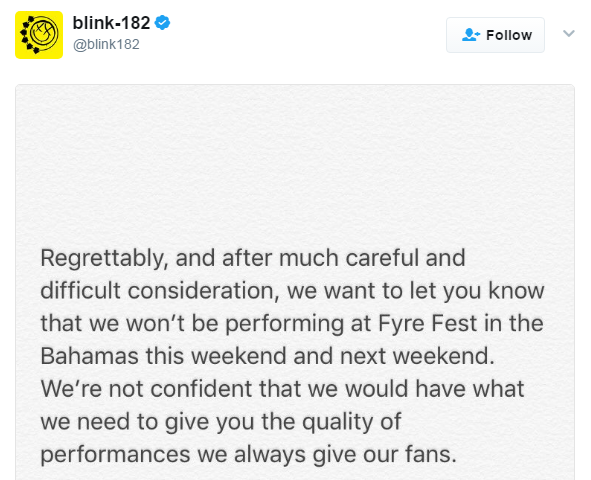
Task: Click the words 'next weekend' in the statement
Action: 417,357
